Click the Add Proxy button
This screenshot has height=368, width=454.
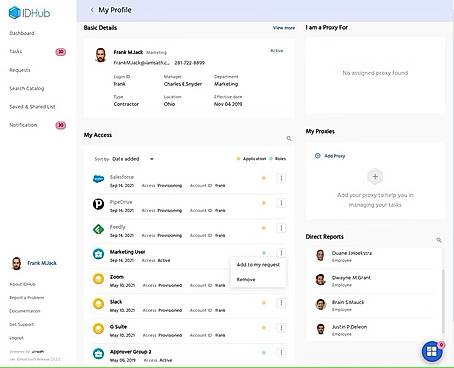(330, 156)
